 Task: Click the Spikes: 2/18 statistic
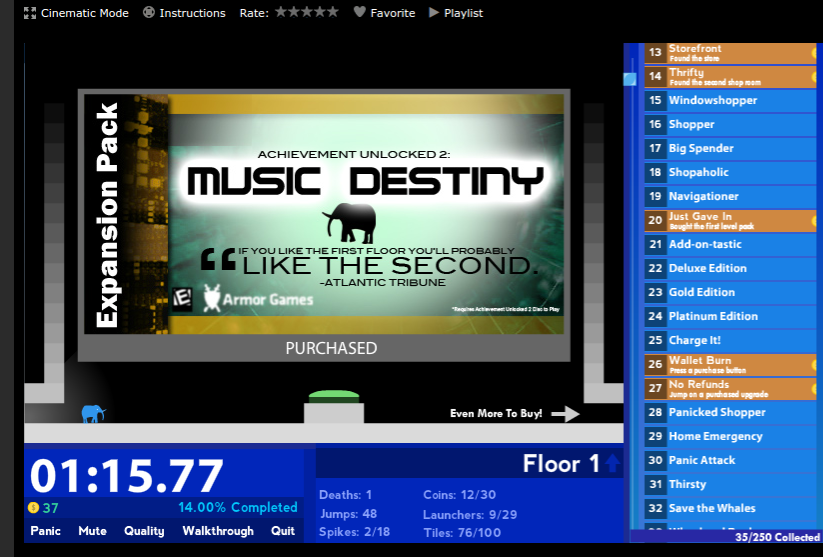354,532
